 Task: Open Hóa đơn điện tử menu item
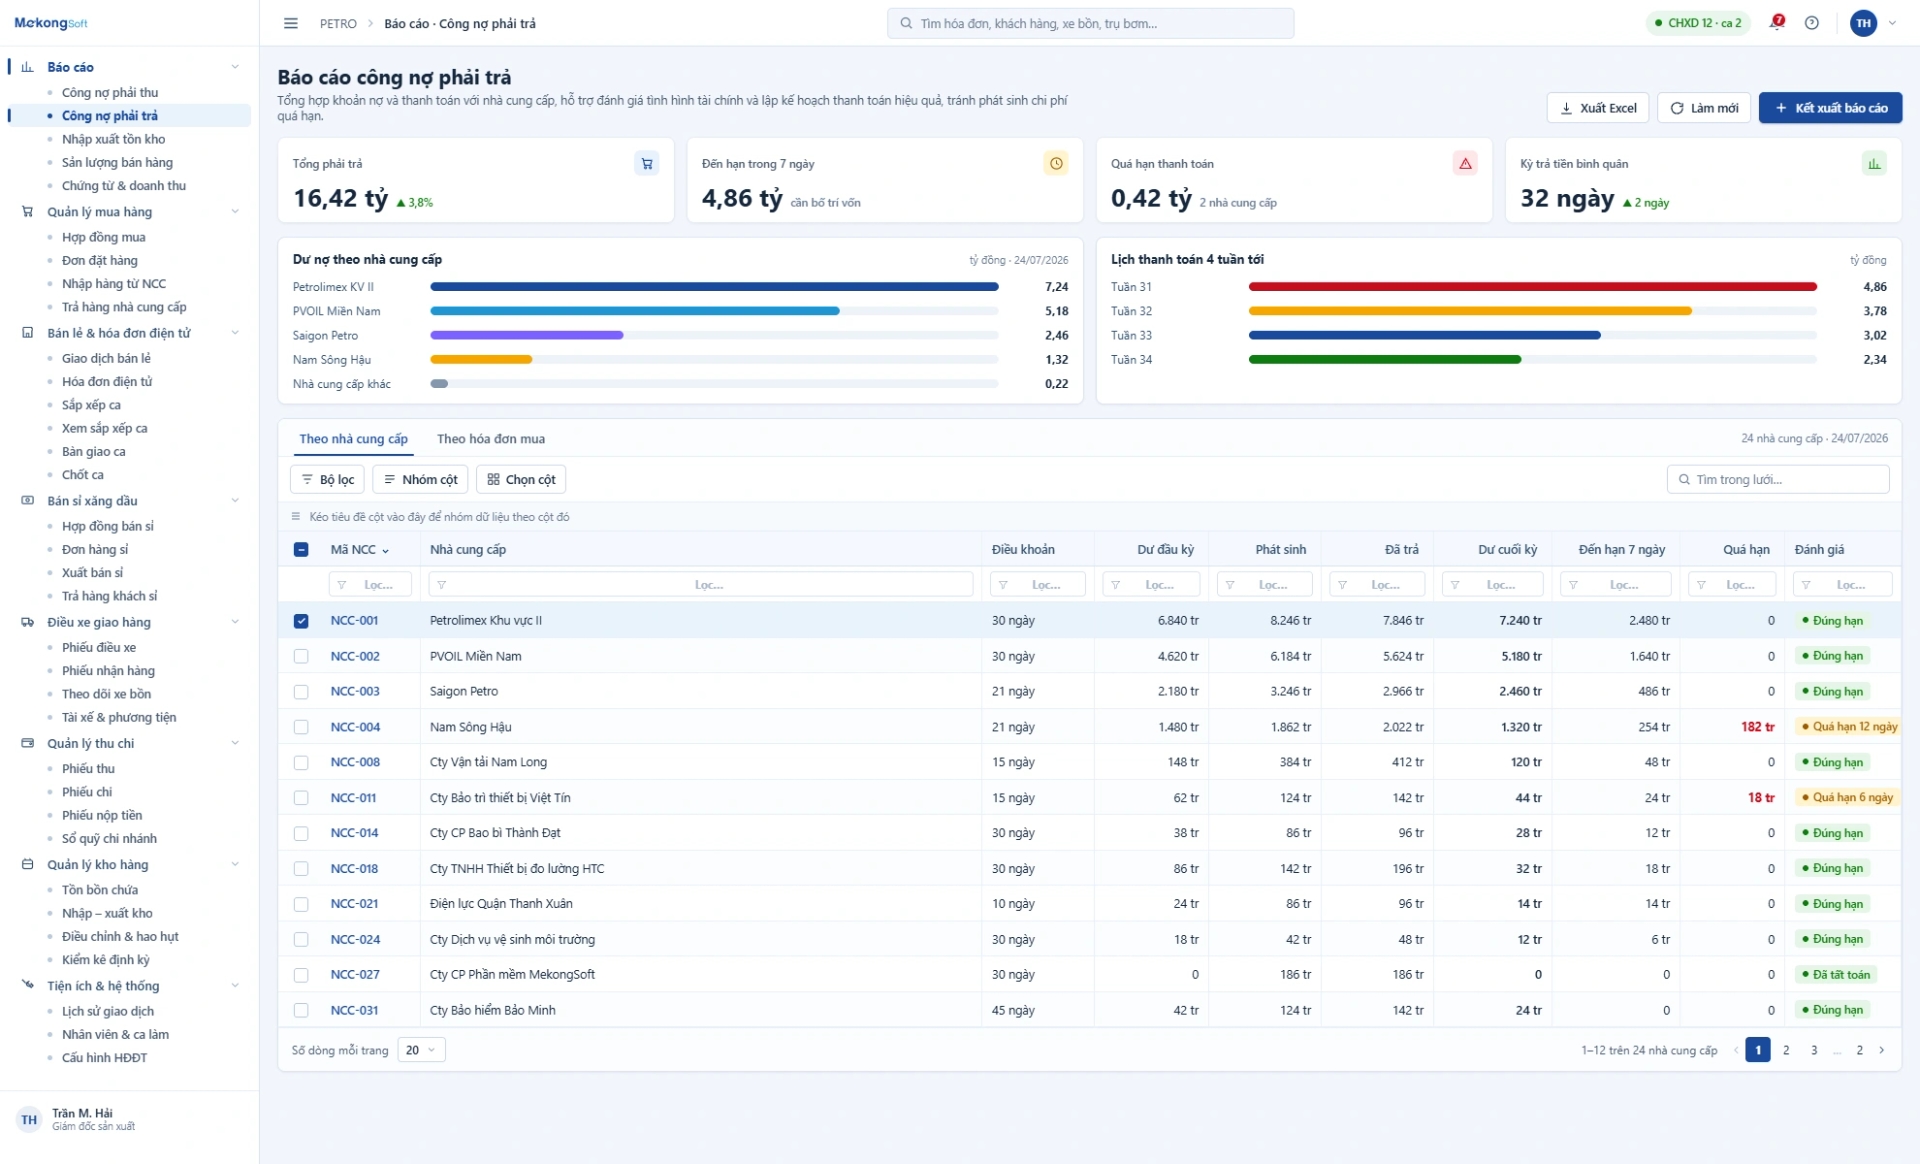pyautogui.click(x=107, y=382)
